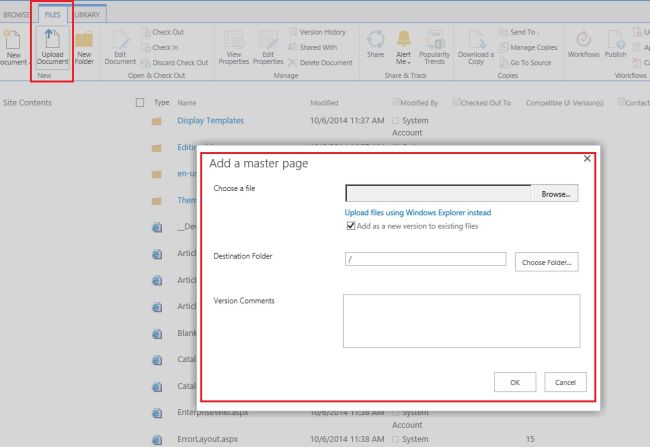Screen dimensions: 650x447
Task: Click Download a Copy in the ribbon
Action: pyautogui.click(x=476, y=48)
